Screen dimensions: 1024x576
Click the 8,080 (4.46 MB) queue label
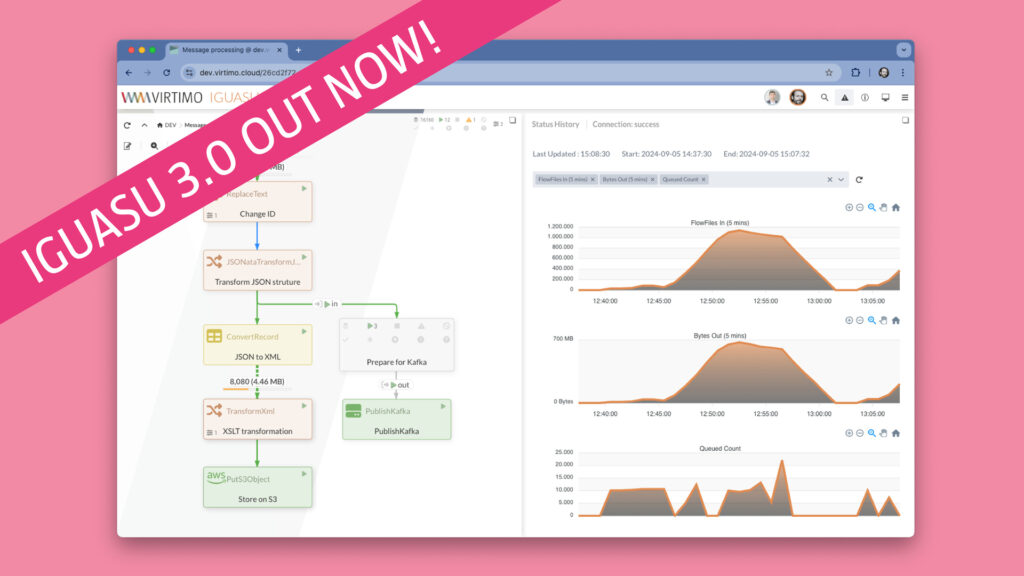(257, 381)
